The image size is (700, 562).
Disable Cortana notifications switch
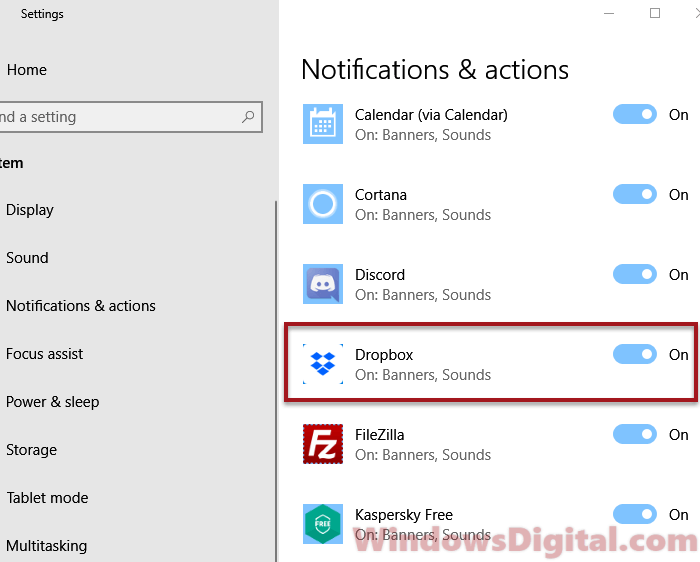pos(634,195)
